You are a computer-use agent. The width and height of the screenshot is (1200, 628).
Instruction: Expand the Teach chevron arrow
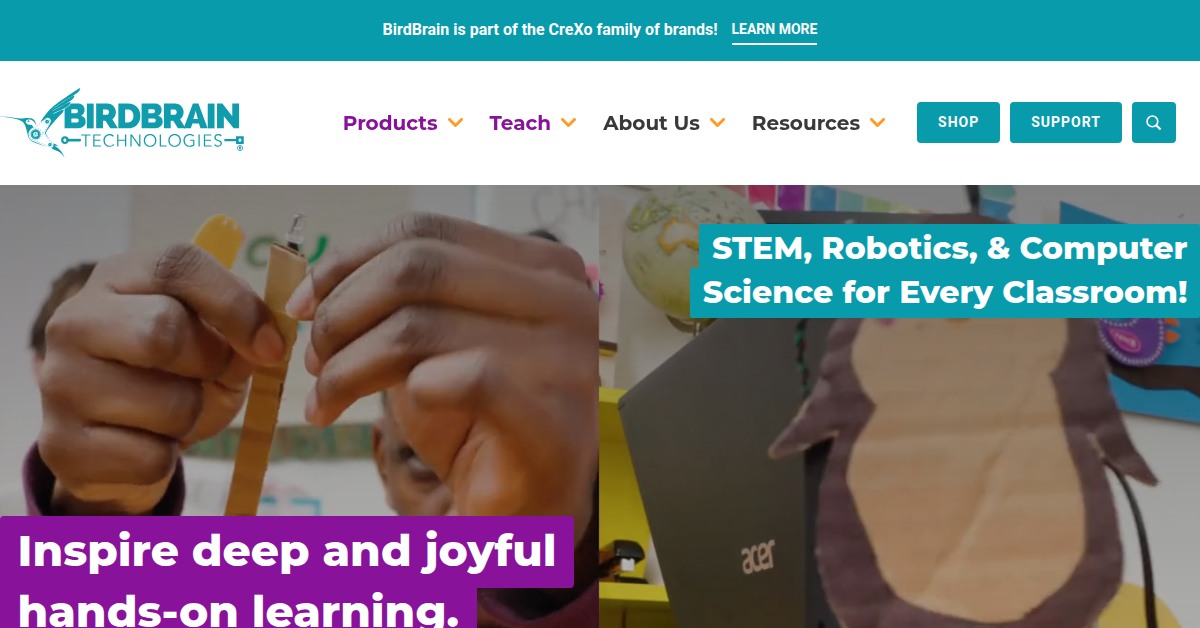coord(568,123)
